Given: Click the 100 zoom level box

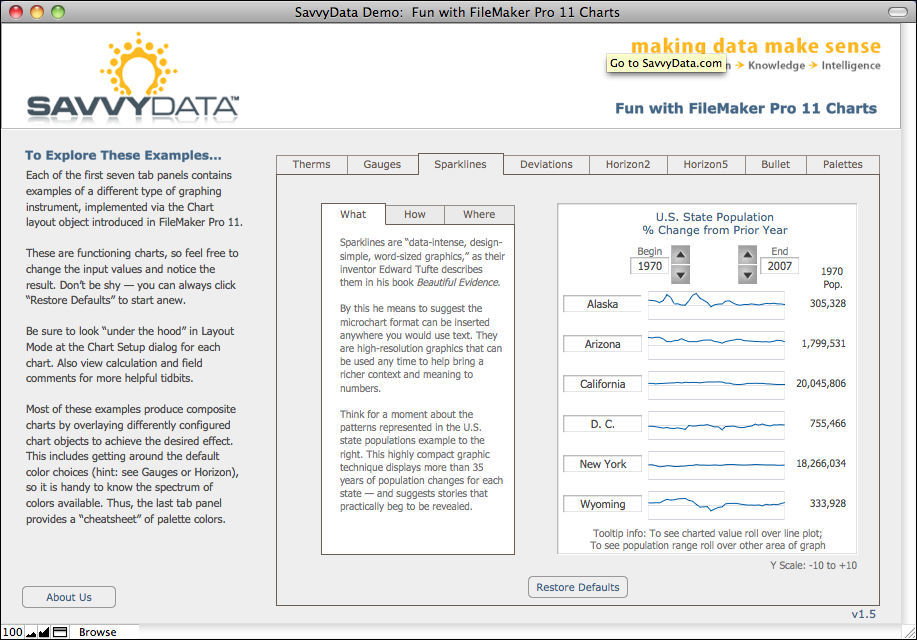Looking at the screenshot, I should pyautogui.click(x=12, y=632).
